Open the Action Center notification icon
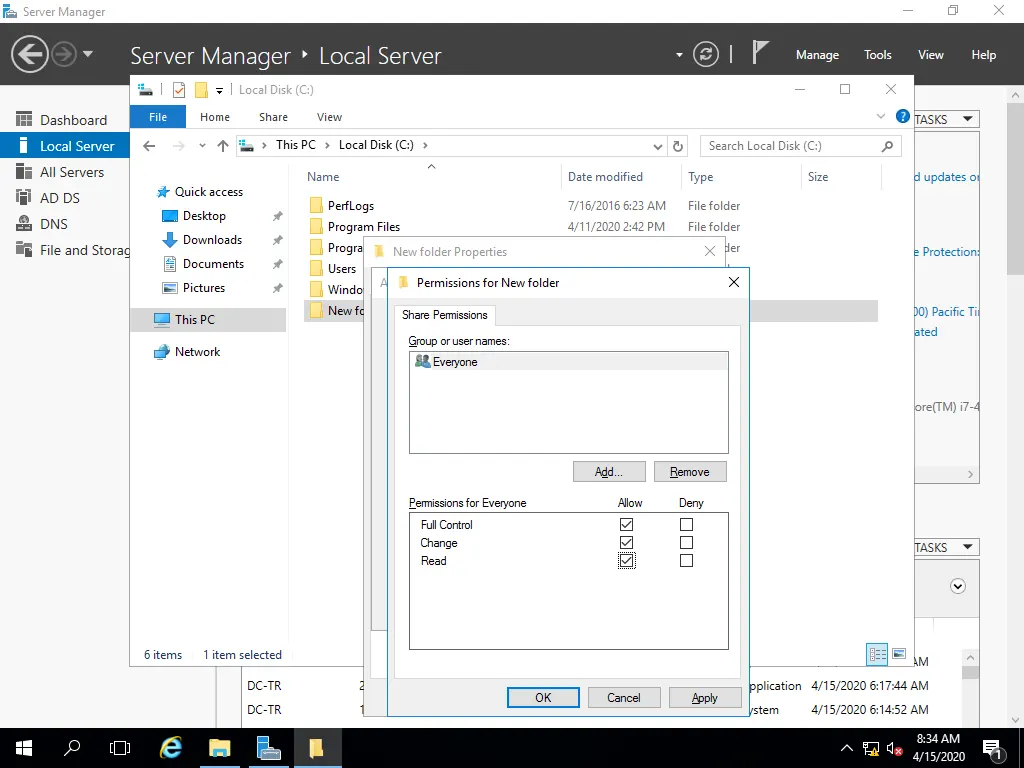The height and width of the screenshot is (768, 1024). coord(992,748)
